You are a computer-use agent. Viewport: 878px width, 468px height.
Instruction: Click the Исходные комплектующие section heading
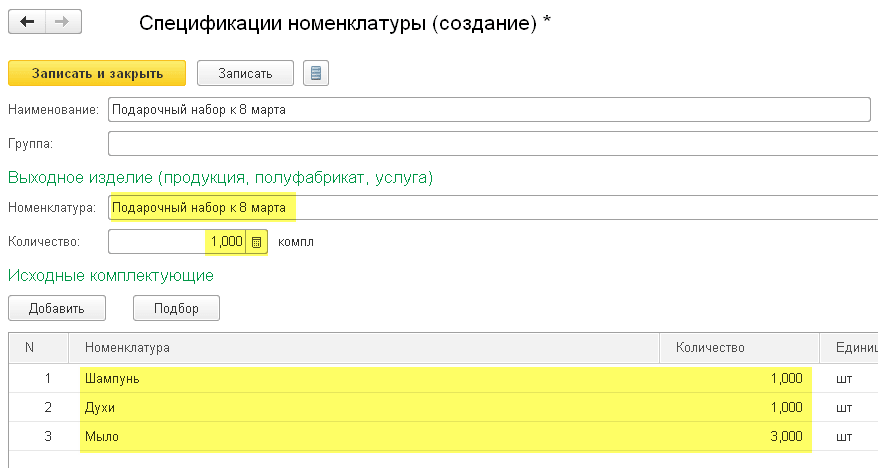[111, 275]
